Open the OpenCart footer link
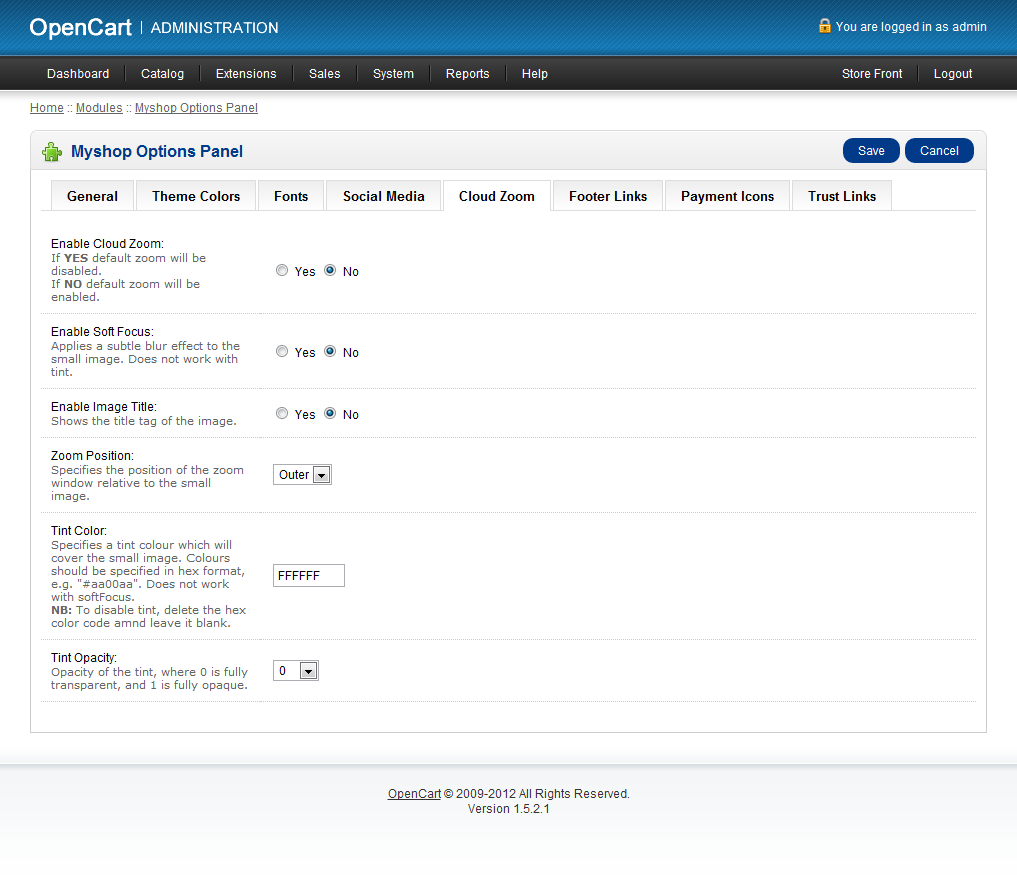 coord(414,794)
